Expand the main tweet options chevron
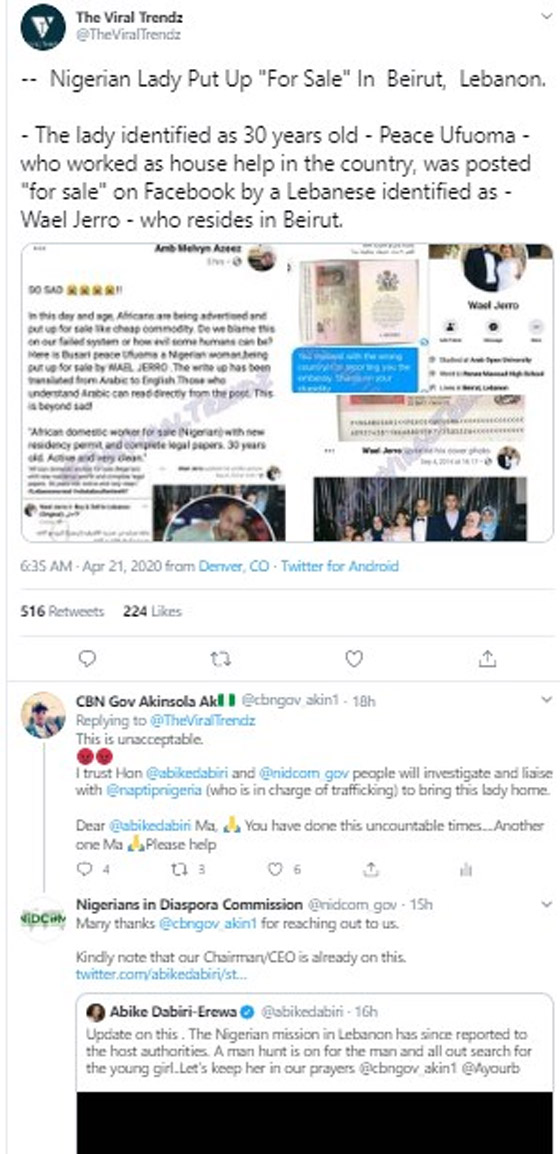560x1154 pixels. tap(545, 16)
